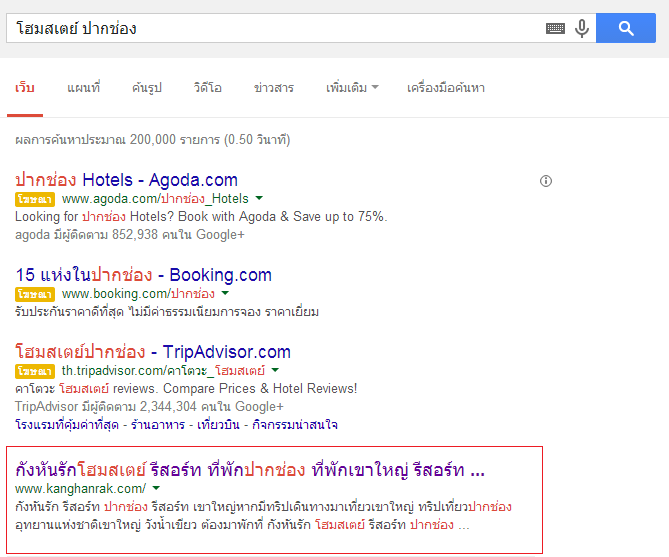The height and width of the screenshot is (557, 669).
Task: Click the www.agoda.com/ปากช่อง_Hotels URL text
Action: click(x=155, y=199)
